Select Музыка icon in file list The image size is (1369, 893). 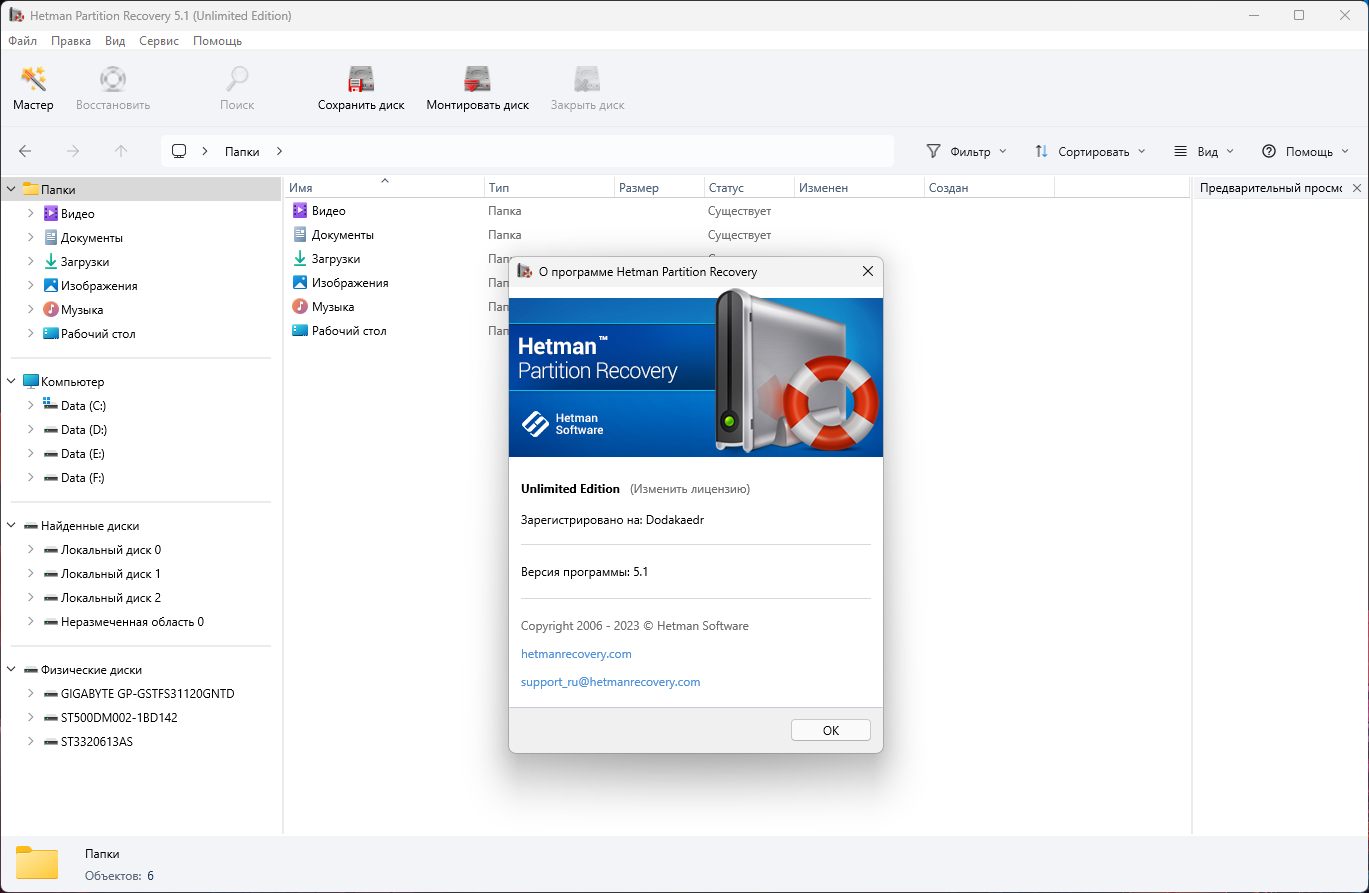300,307
